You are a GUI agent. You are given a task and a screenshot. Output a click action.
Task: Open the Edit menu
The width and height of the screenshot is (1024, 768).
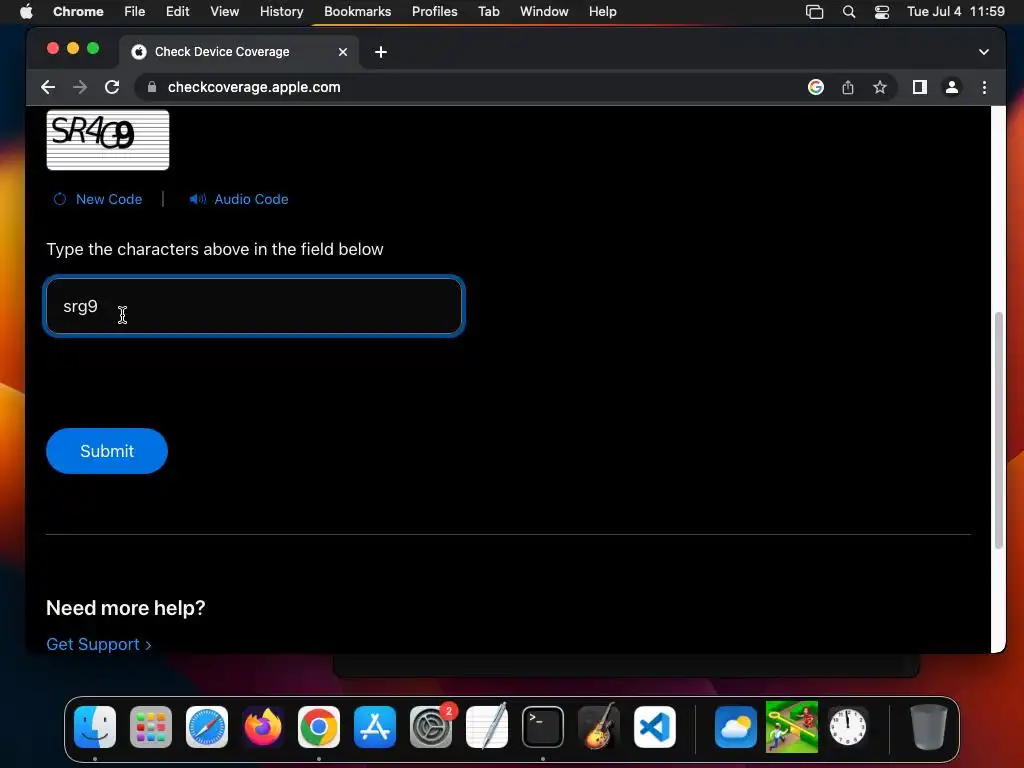coord(177,12)
